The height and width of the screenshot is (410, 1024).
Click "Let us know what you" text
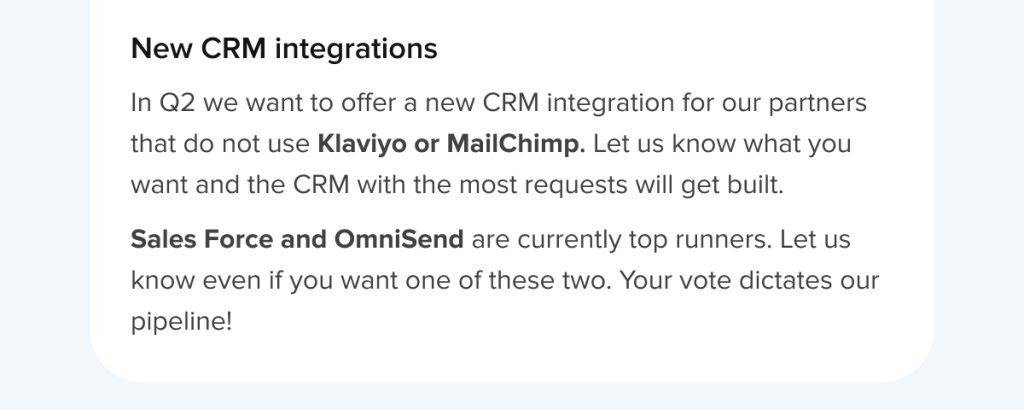tap(722, 144)
